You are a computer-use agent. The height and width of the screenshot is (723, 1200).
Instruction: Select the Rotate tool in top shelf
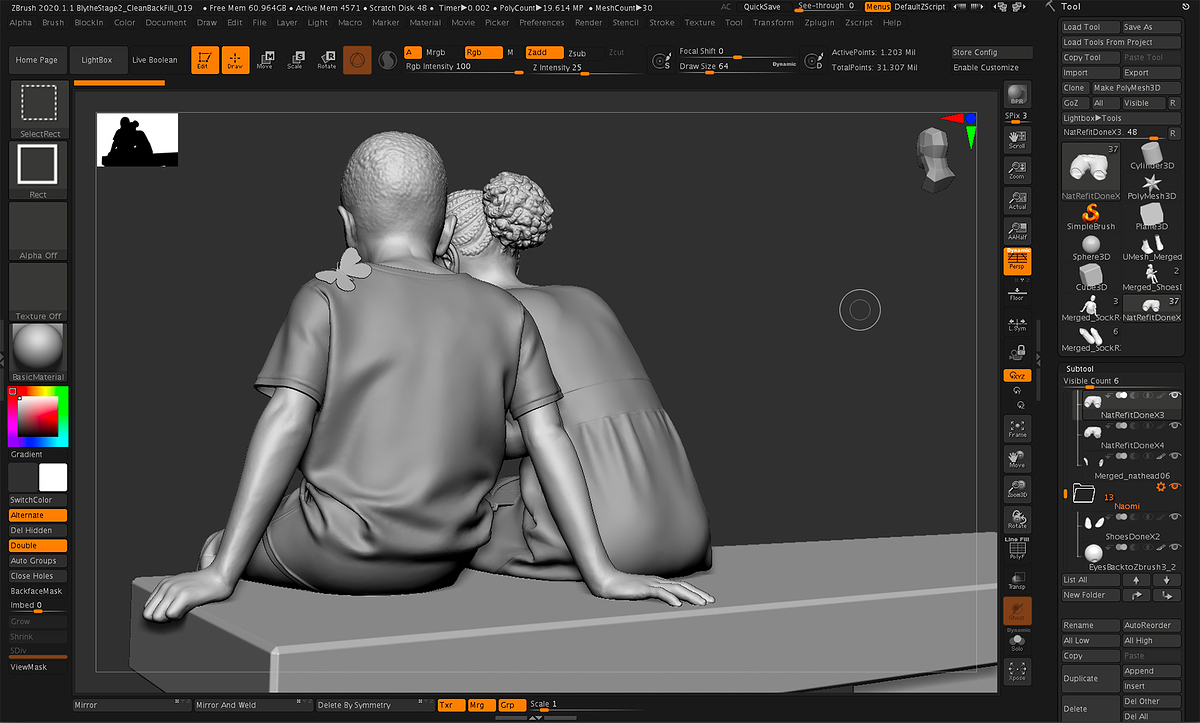click(326, 60)
